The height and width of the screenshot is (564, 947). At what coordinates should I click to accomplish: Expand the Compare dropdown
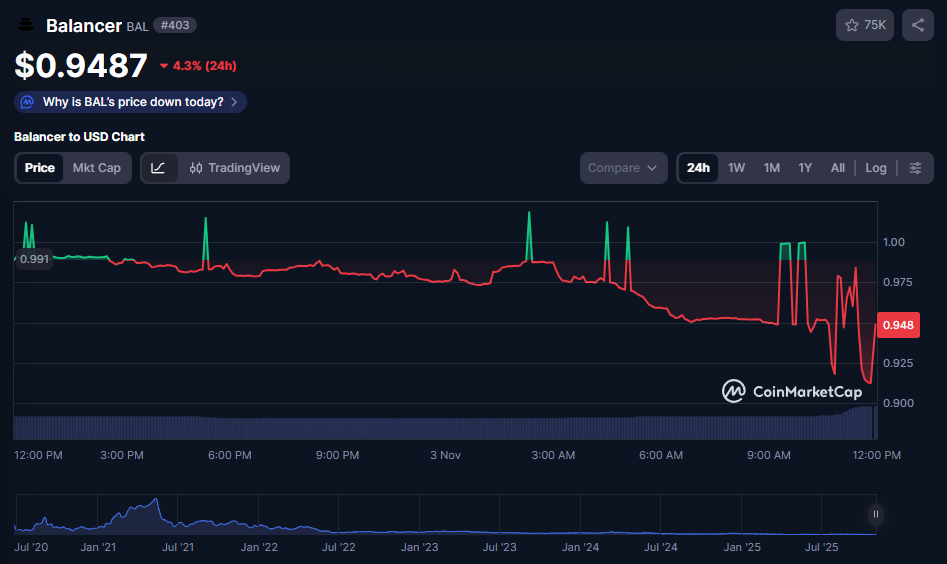click(623, 168)
